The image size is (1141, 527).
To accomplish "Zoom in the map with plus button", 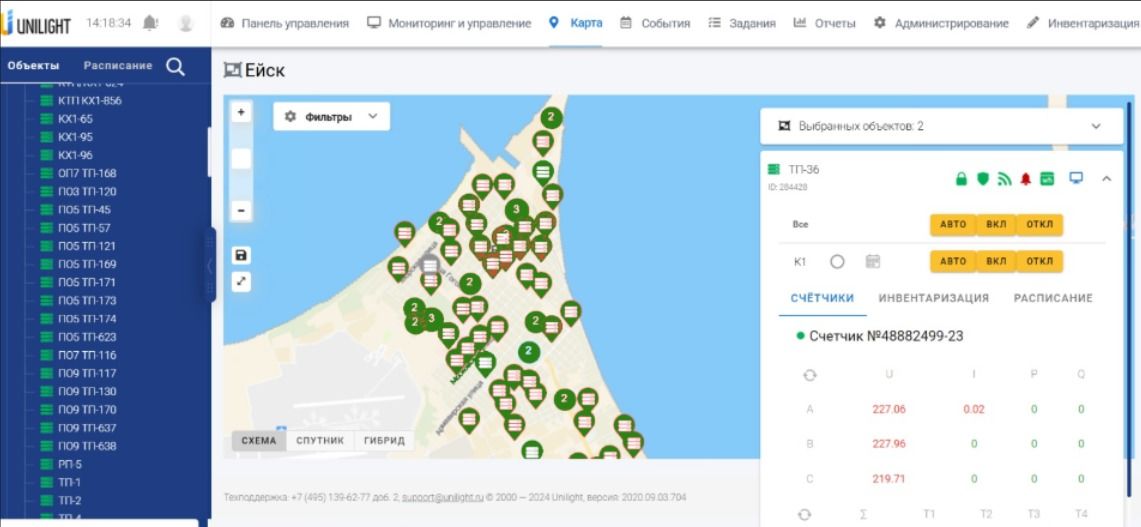I will 241,112.
